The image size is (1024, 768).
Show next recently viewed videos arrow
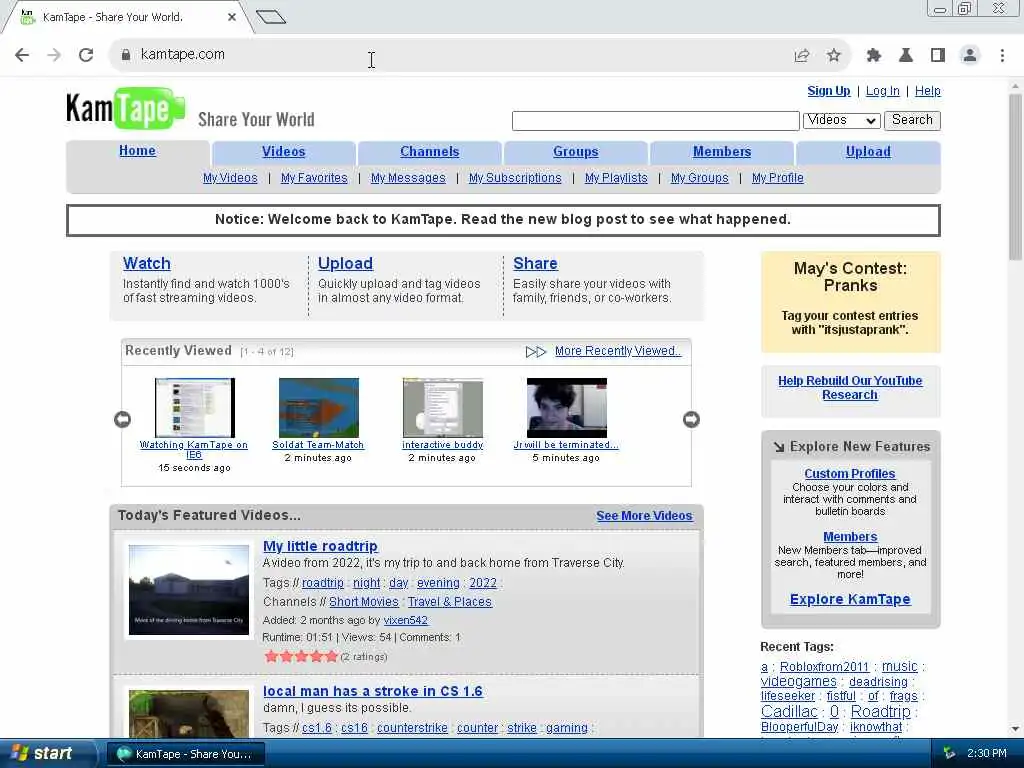coord(691,419)
